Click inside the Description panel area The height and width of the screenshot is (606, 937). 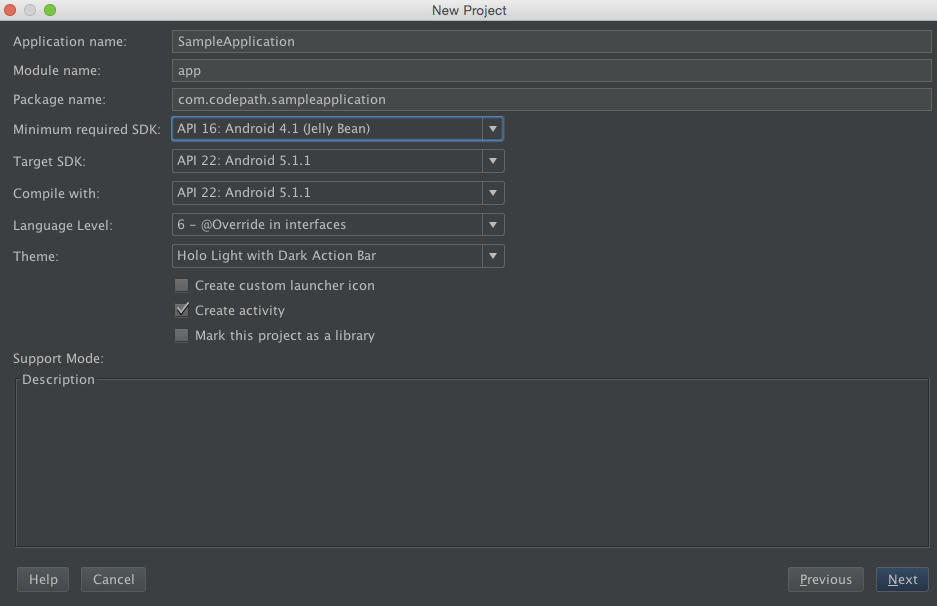pos(472,463)
